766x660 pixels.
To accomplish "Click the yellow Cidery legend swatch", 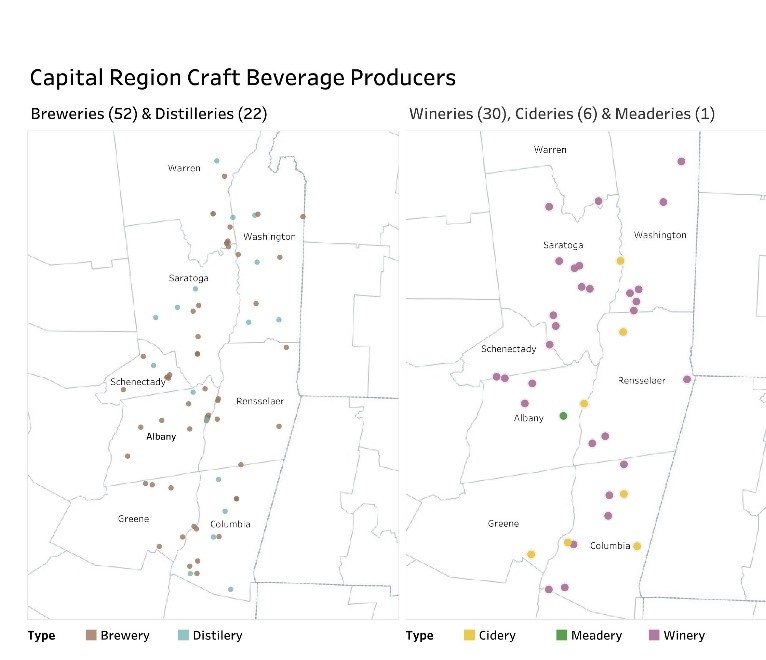I will pos(468,635).
